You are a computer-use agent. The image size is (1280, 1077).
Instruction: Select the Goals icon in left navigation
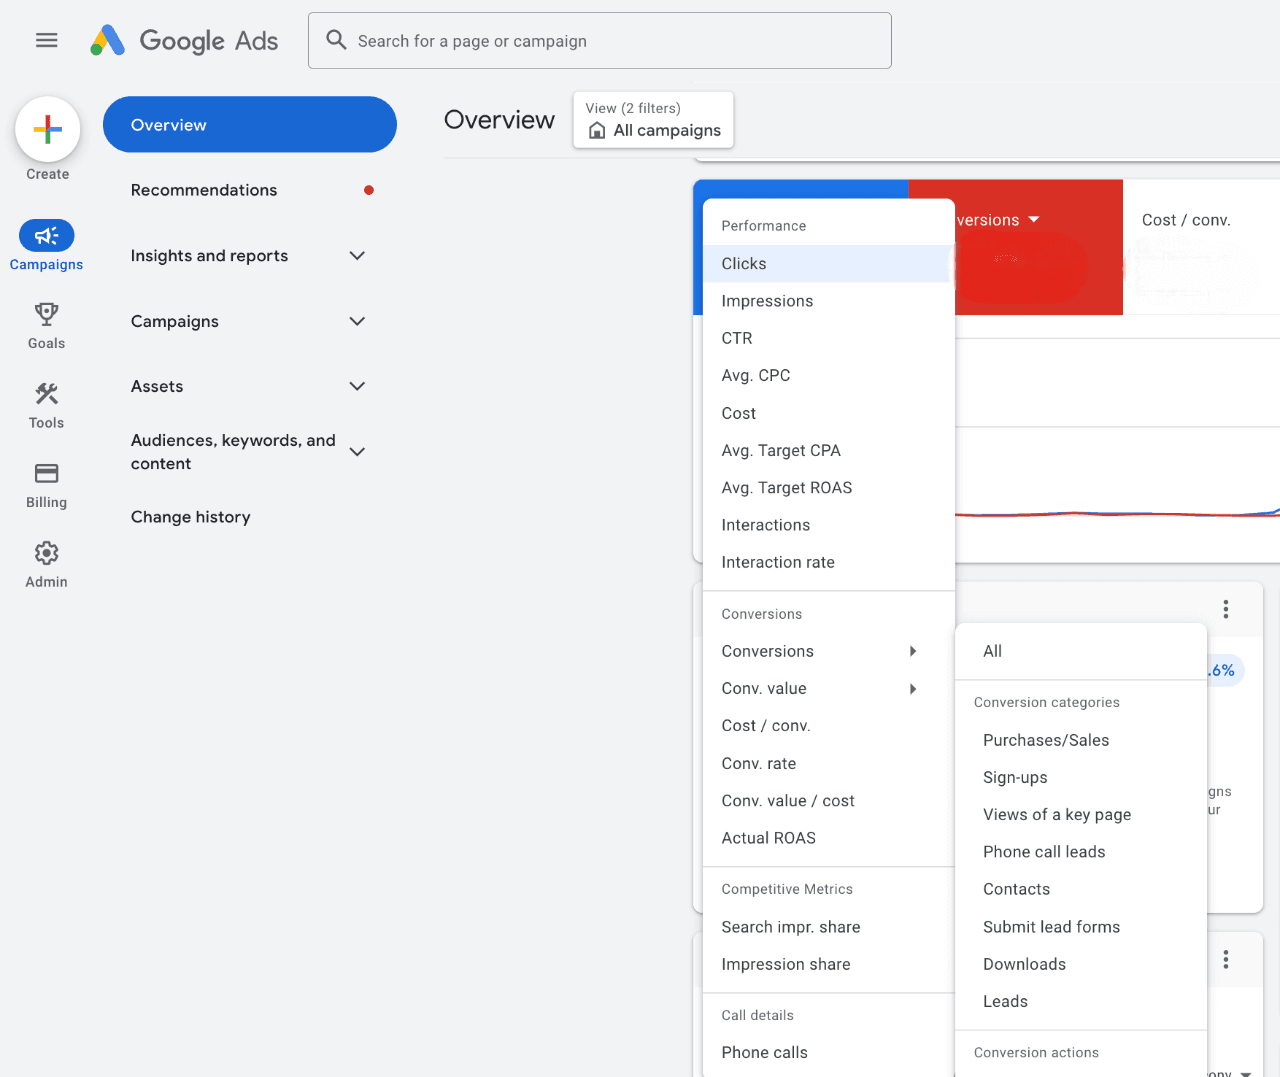point(46,315)
